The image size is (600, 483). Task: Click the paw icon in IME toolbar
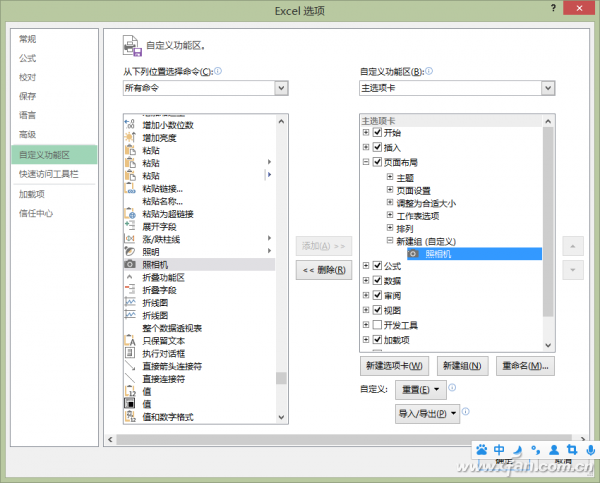(482, 450)
